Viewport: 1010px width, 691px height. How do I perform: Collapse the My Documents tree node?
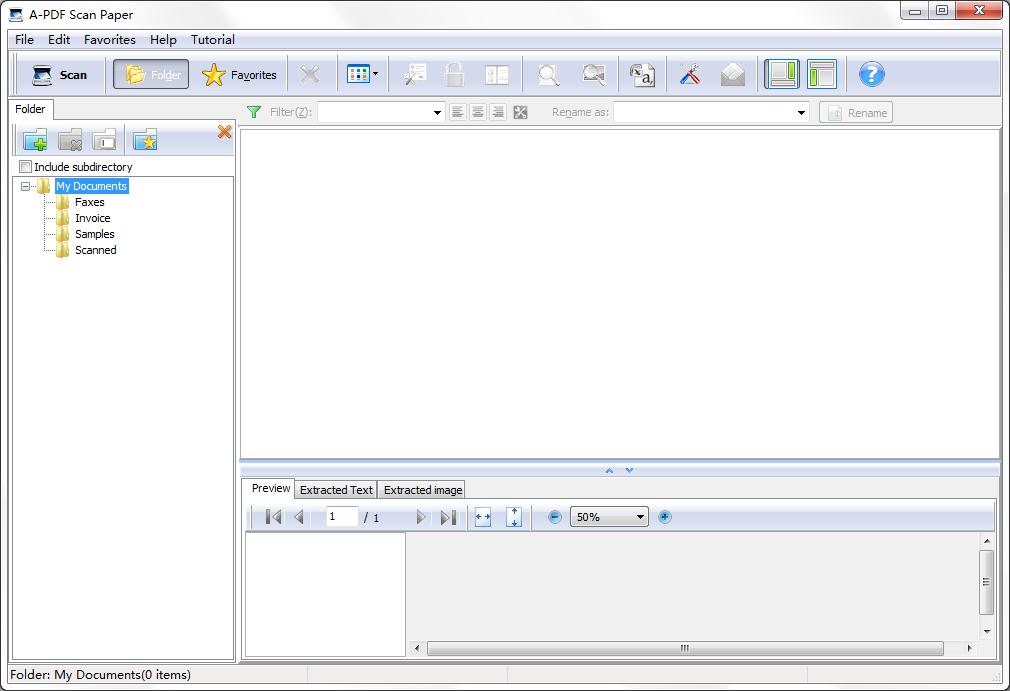26,186
